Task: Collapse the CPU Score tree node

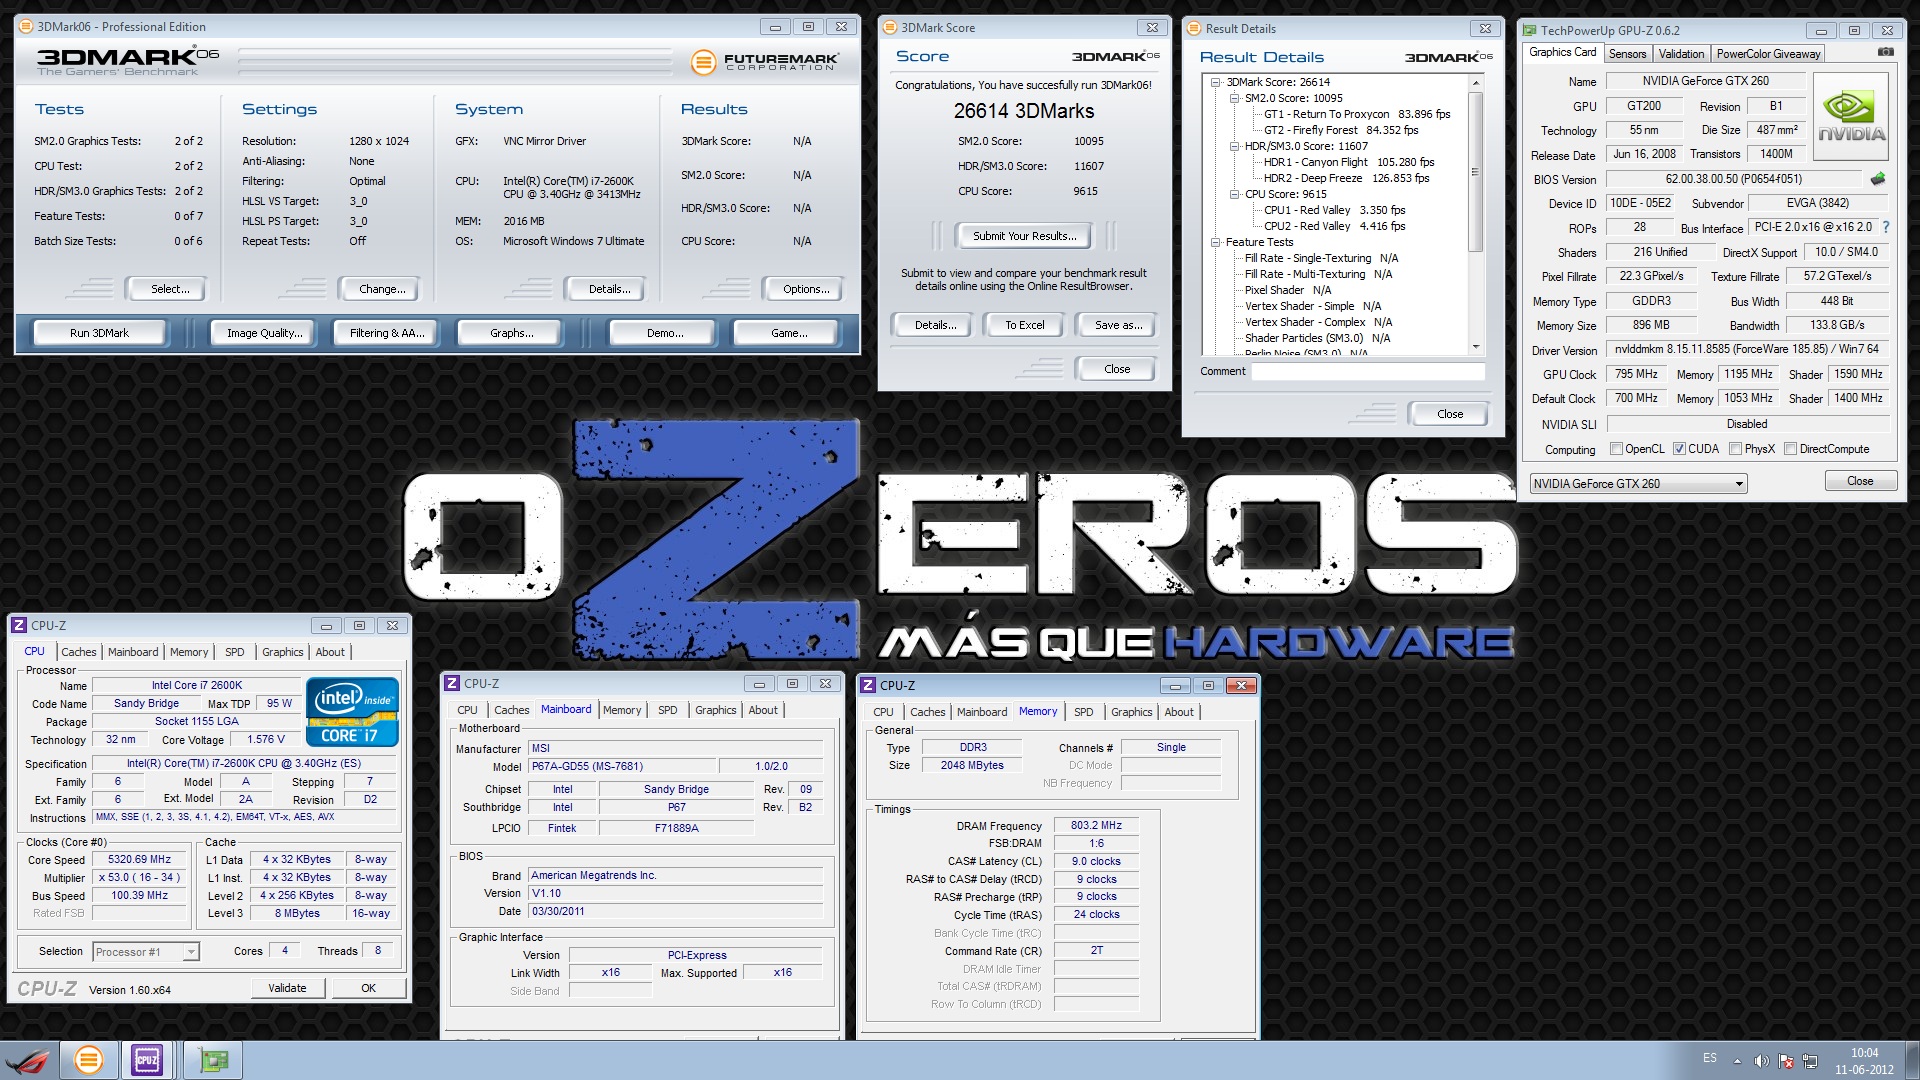Action: tap(1235, 194)
